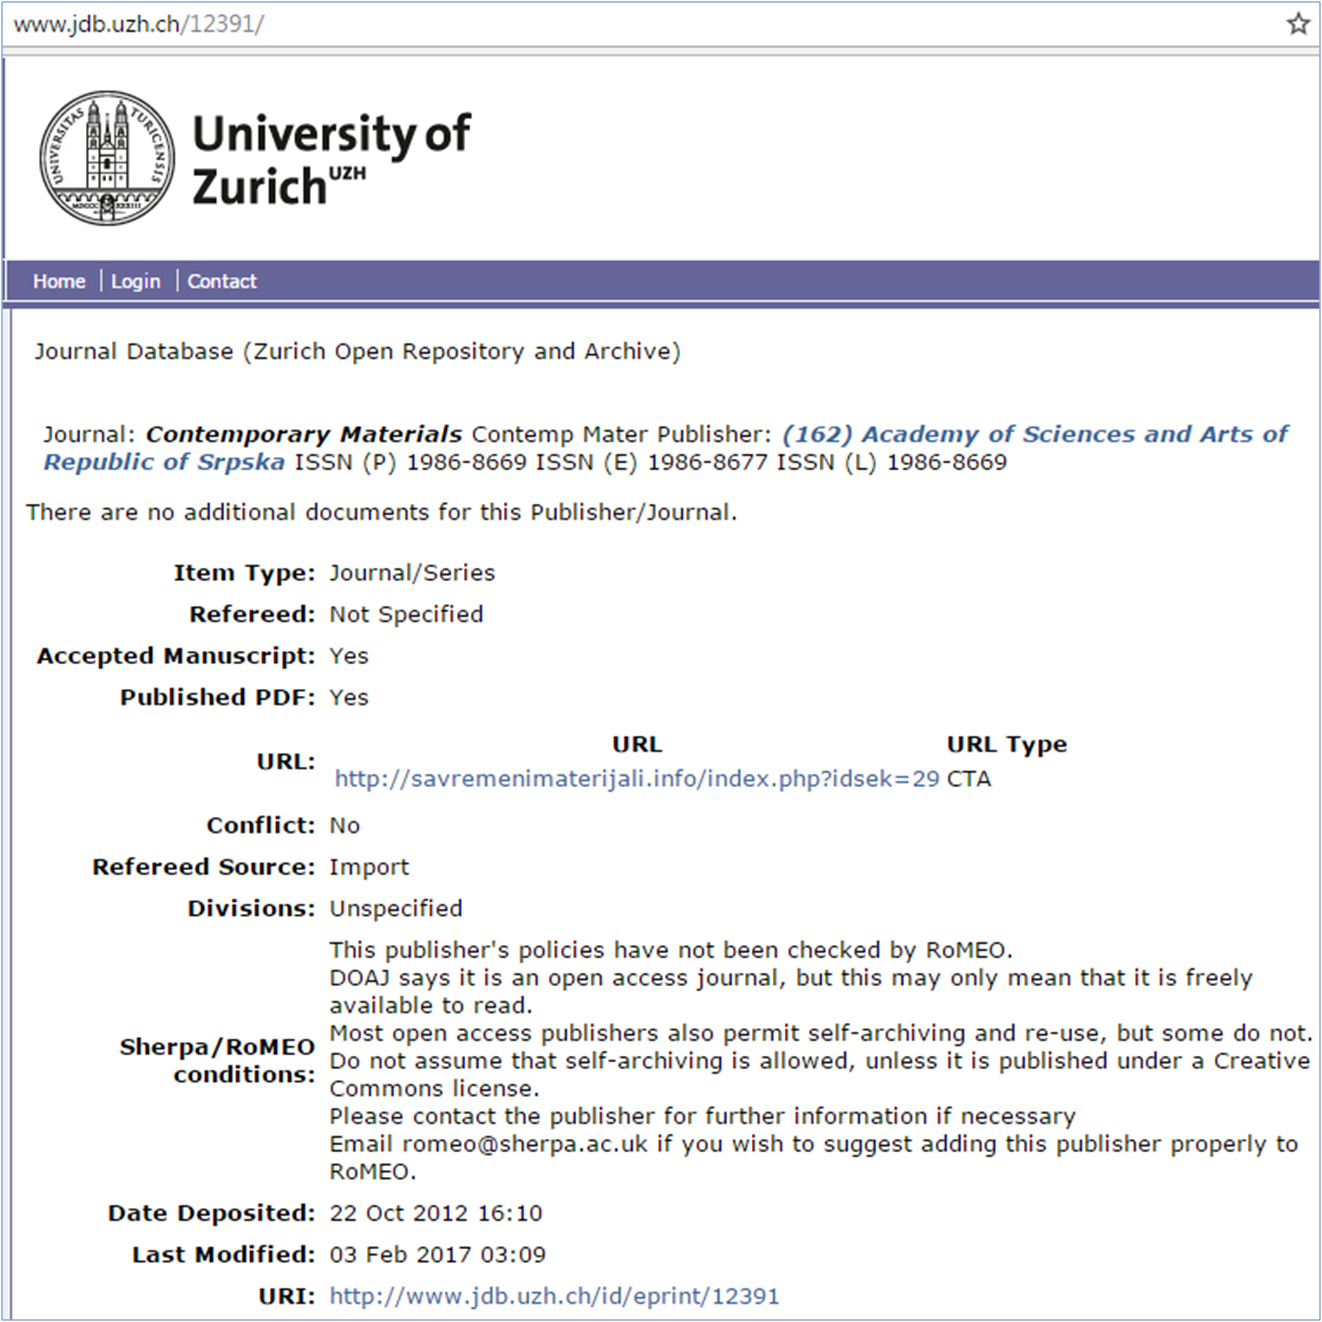Click the University of Zurich seal logo
Screen dimensions: 1322x1322
107,158
